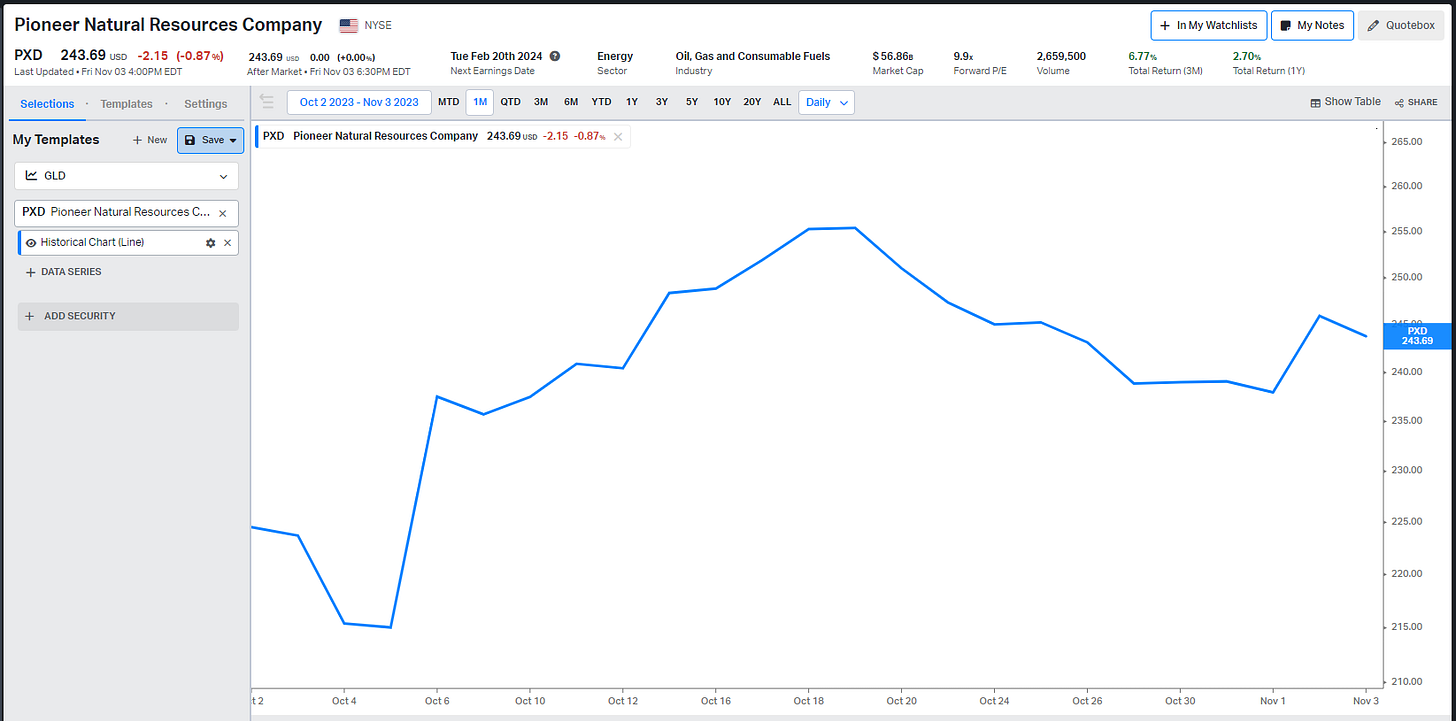Switch chart to 3Y range
This screenshot has width=1456, height=721.
click(662, 102)
